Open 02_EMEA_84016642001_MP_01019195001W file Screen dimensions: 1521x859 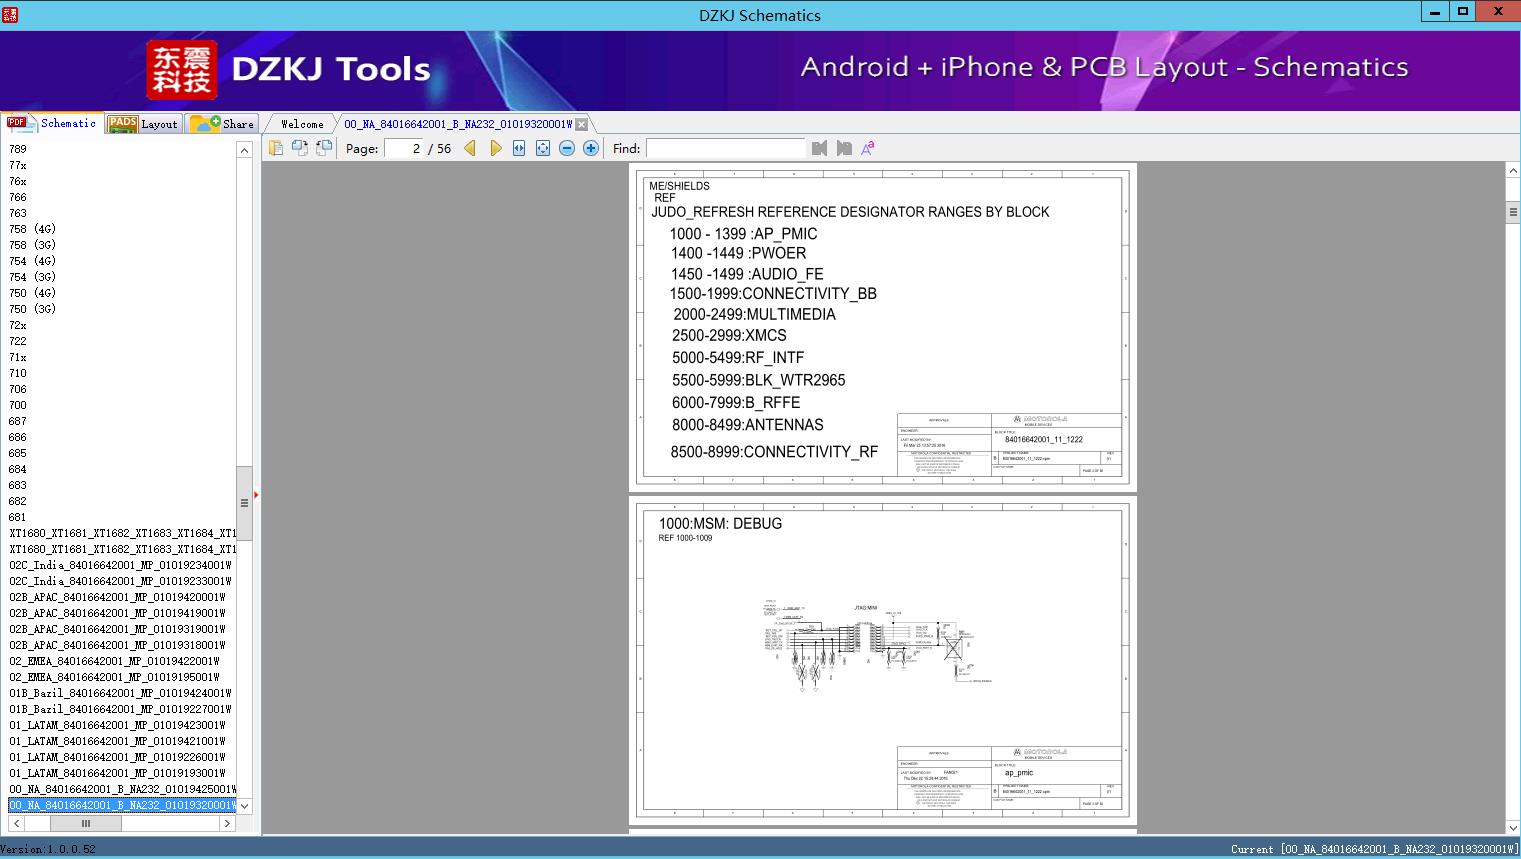point(114,677)
